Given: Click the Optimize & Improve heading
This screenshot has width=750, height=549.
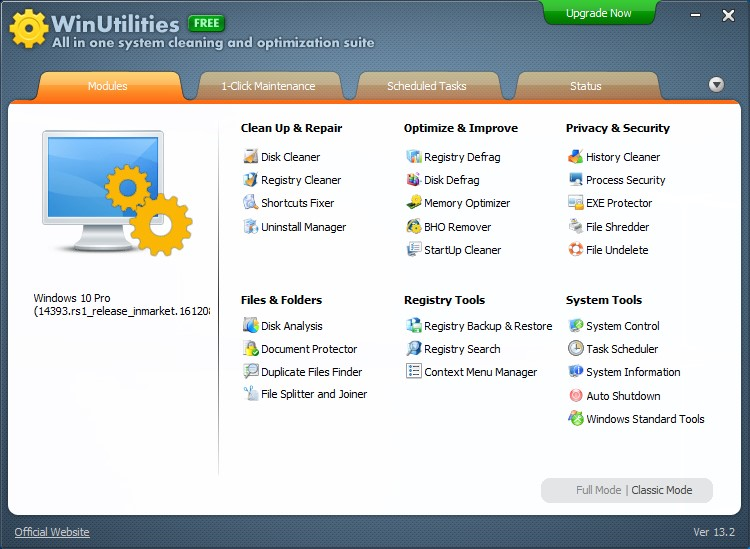Looking at the screenshot, I should (x=461, y=128).
